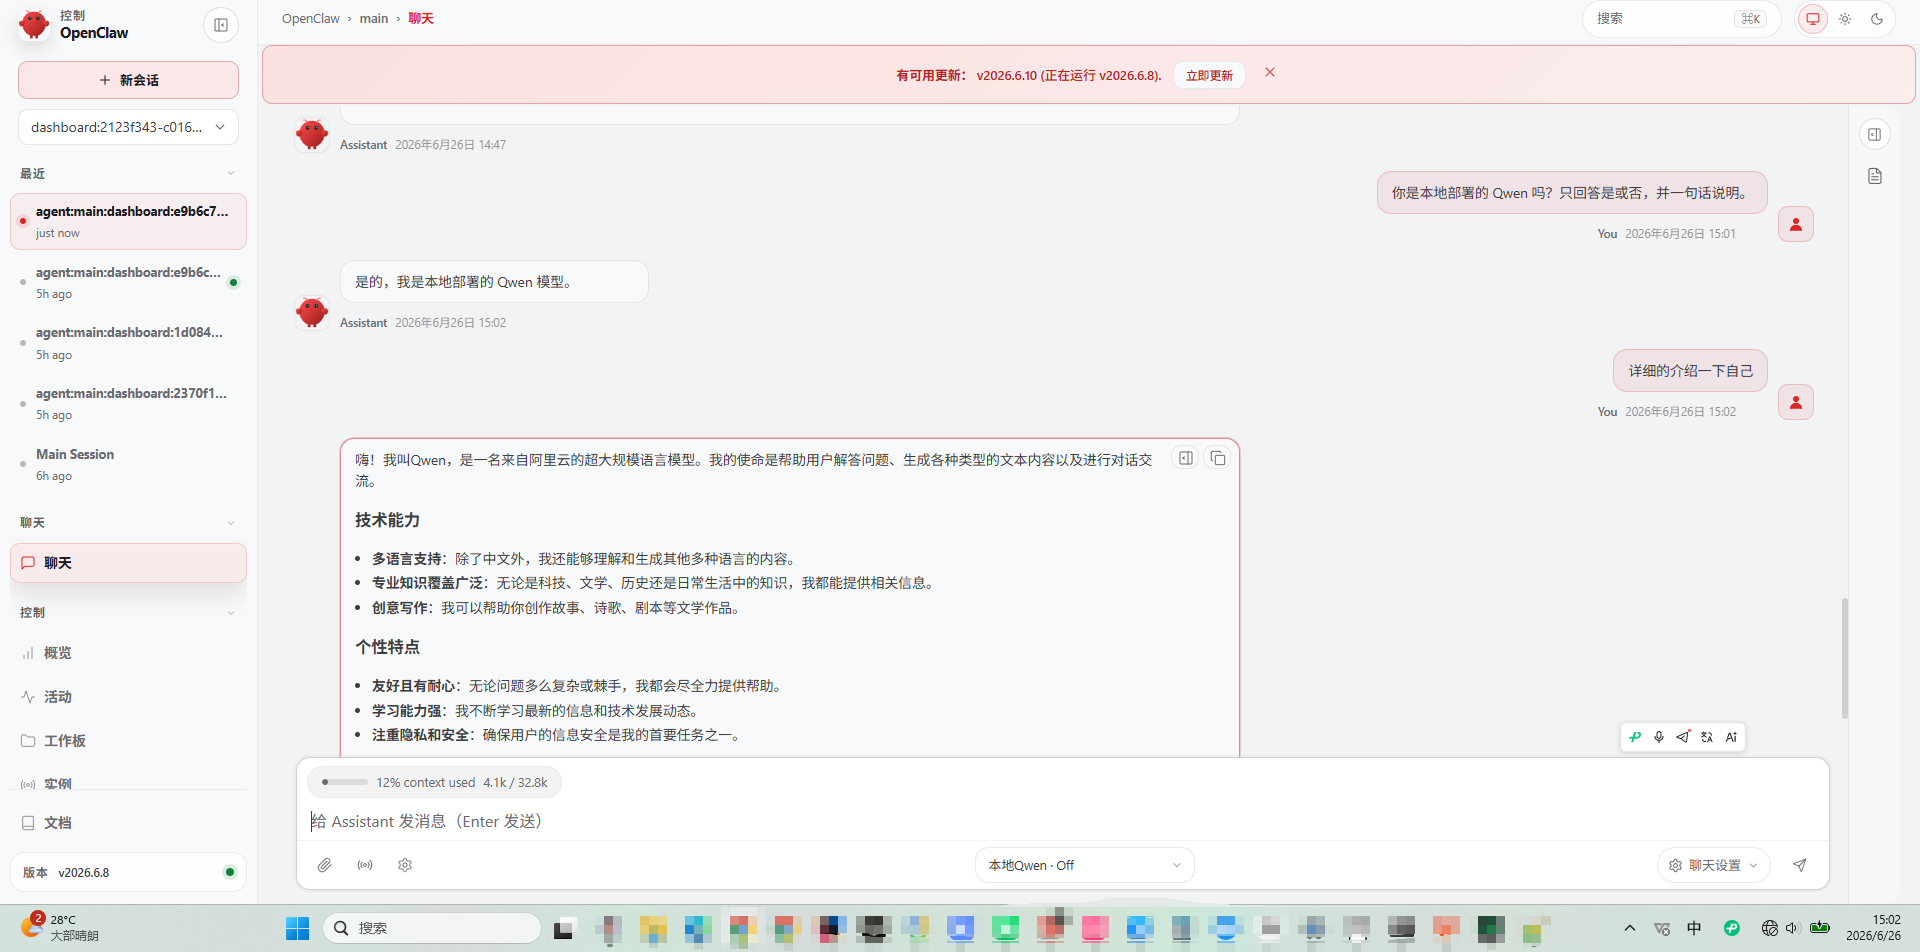Open composer gear settings icon
Screen dimensions: 1920x952
pyautogui.click(x=405, y=865)
